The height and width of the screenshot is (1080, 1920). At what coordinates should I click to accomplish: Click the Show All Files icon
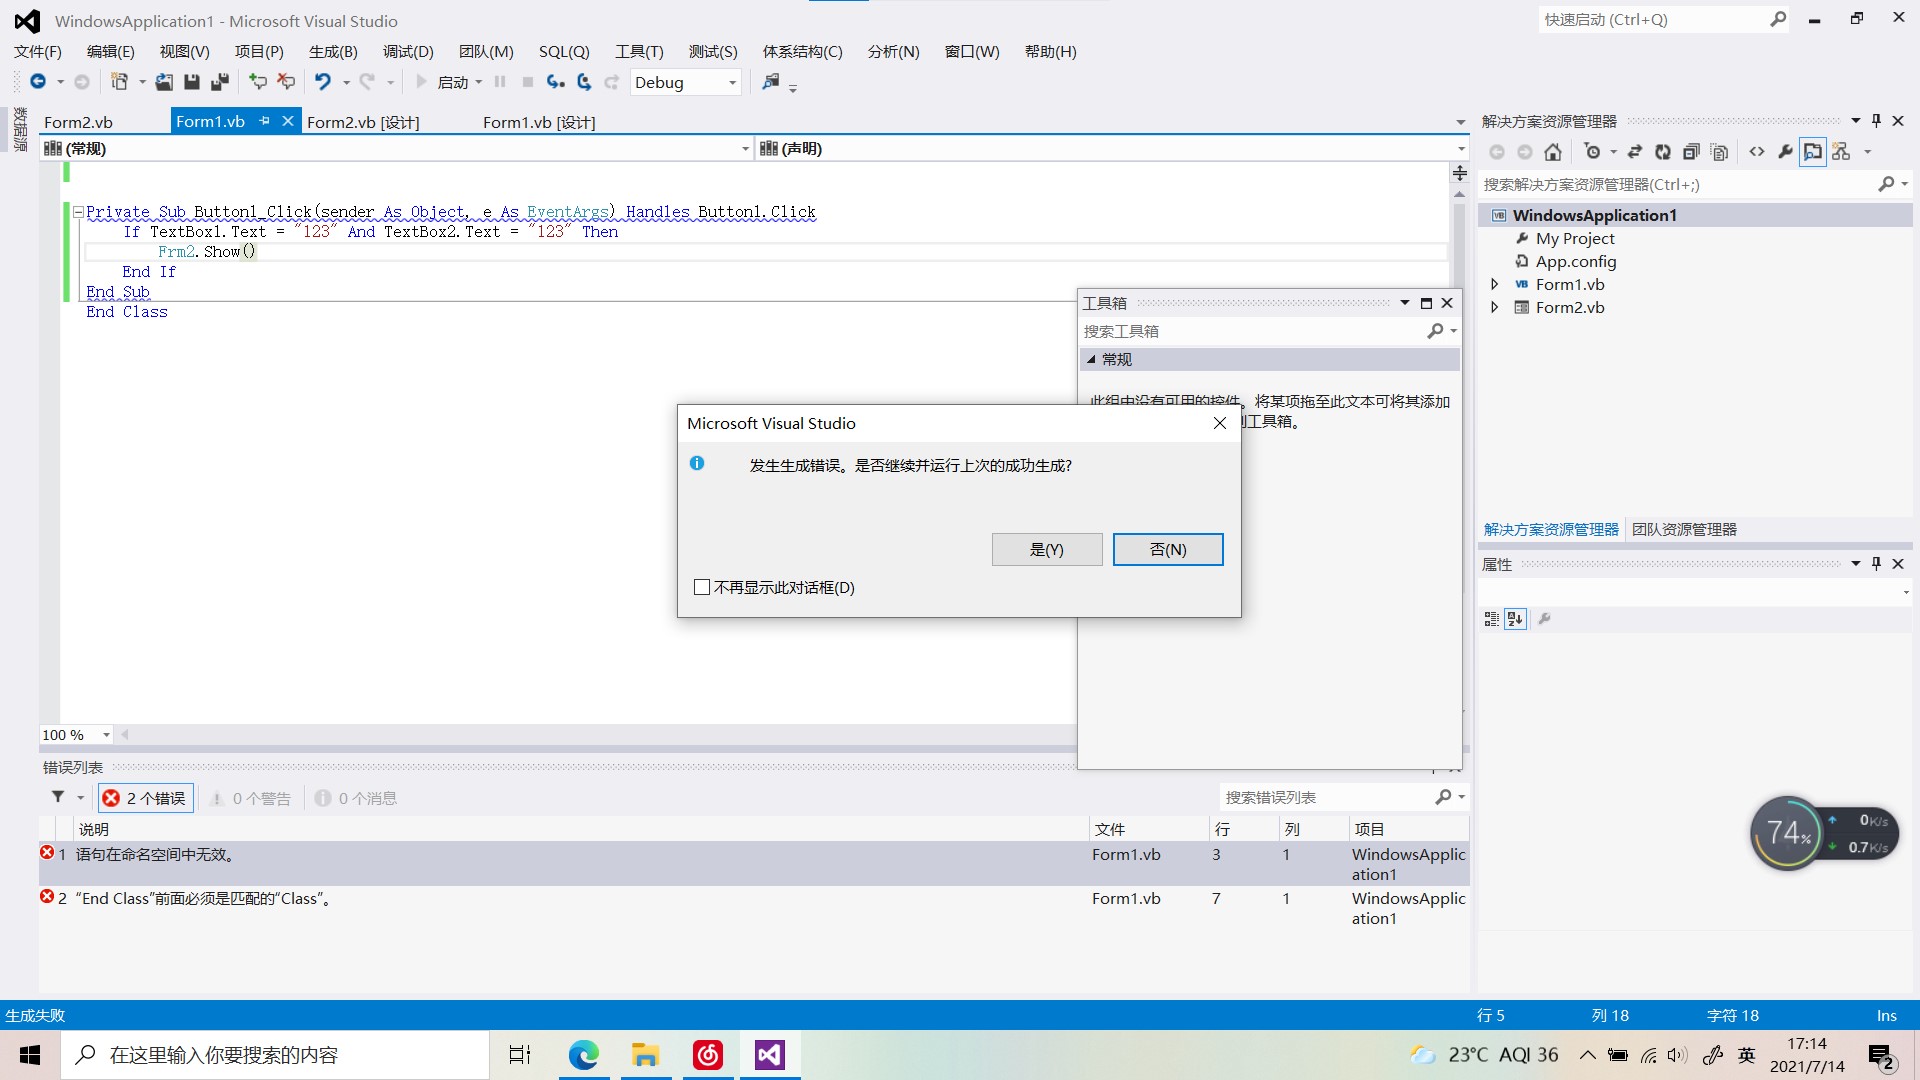1719,152
